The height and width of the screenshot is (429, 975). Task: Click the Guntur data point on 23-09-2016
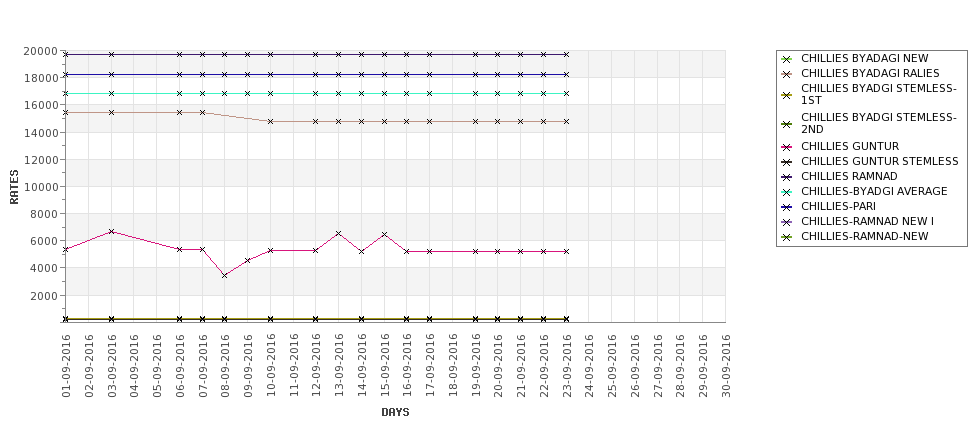click(566, 252)
